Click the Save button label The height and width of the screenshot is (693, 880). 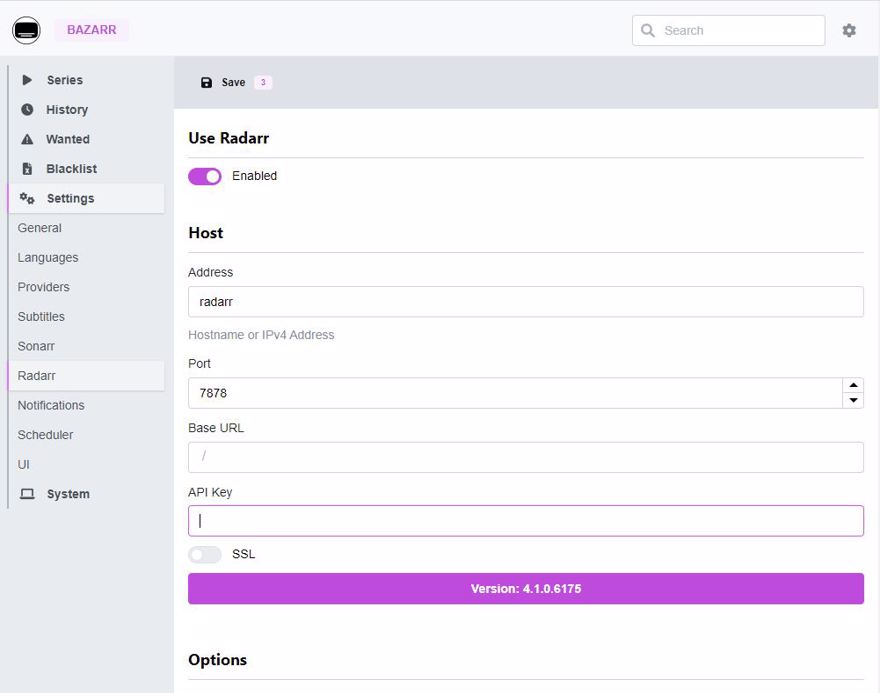coord(233,82)
